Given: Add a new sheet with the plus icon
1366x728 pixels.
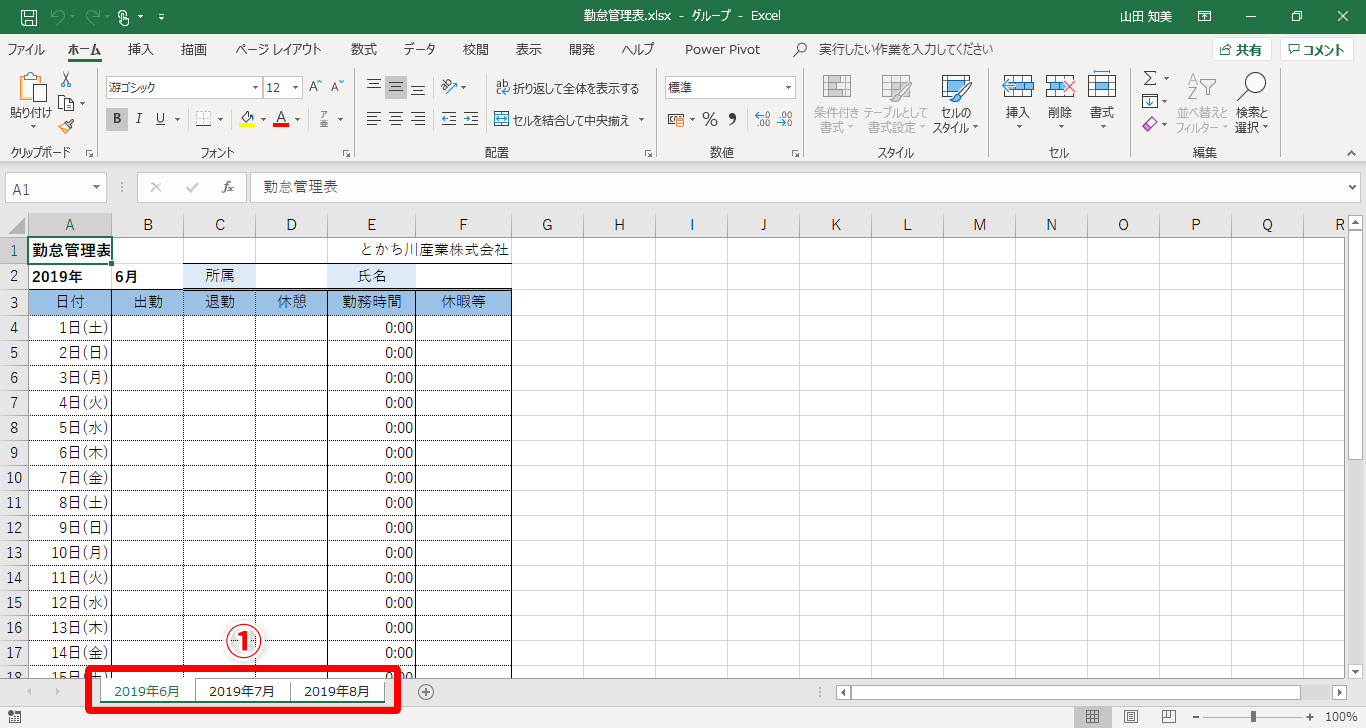Looking at the screenshot, I should [x=426, y=691].
